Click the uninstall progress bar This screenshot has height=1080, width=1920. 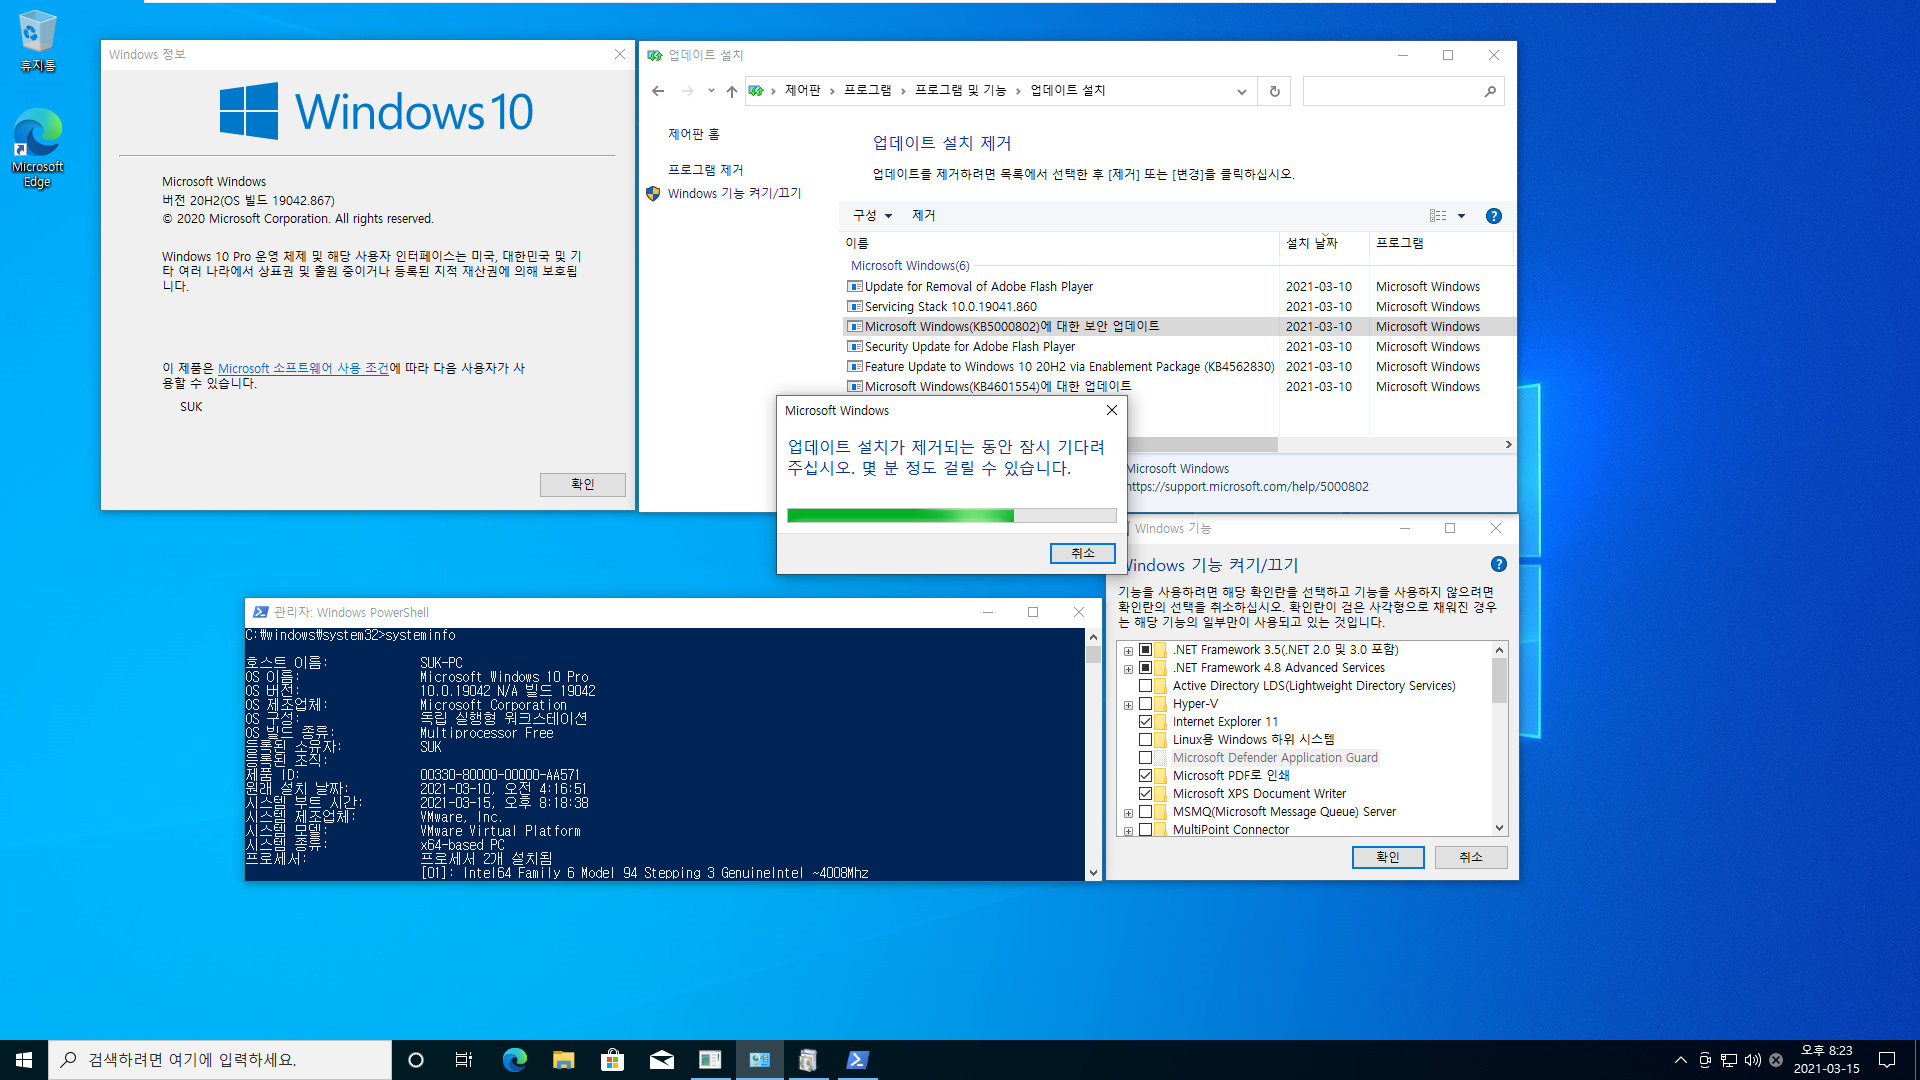[x=951, y=516]
